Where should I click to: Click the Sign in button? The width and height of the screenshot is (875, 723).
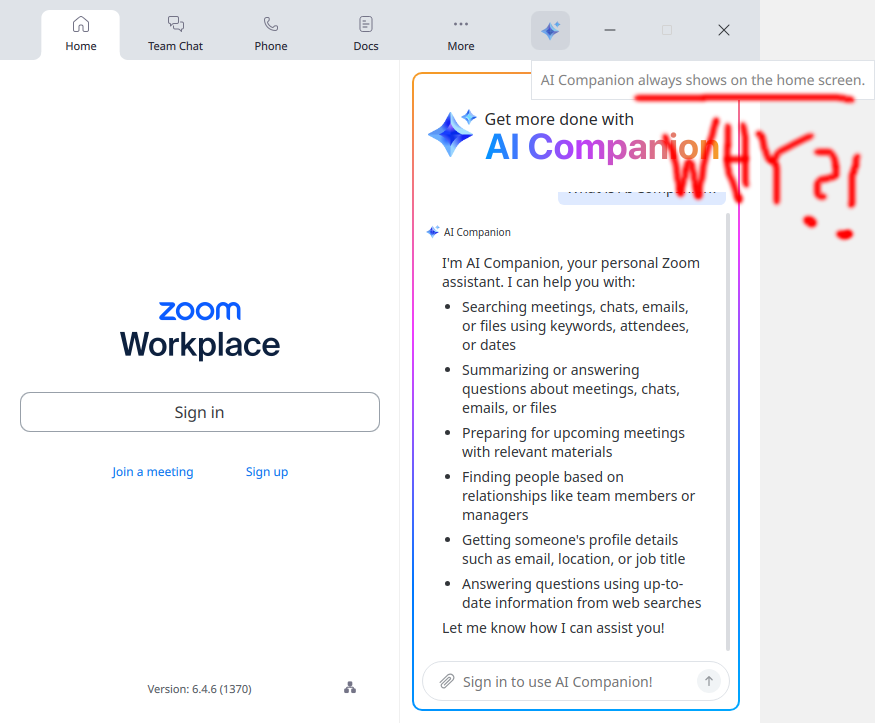click(x=200, y=412)
